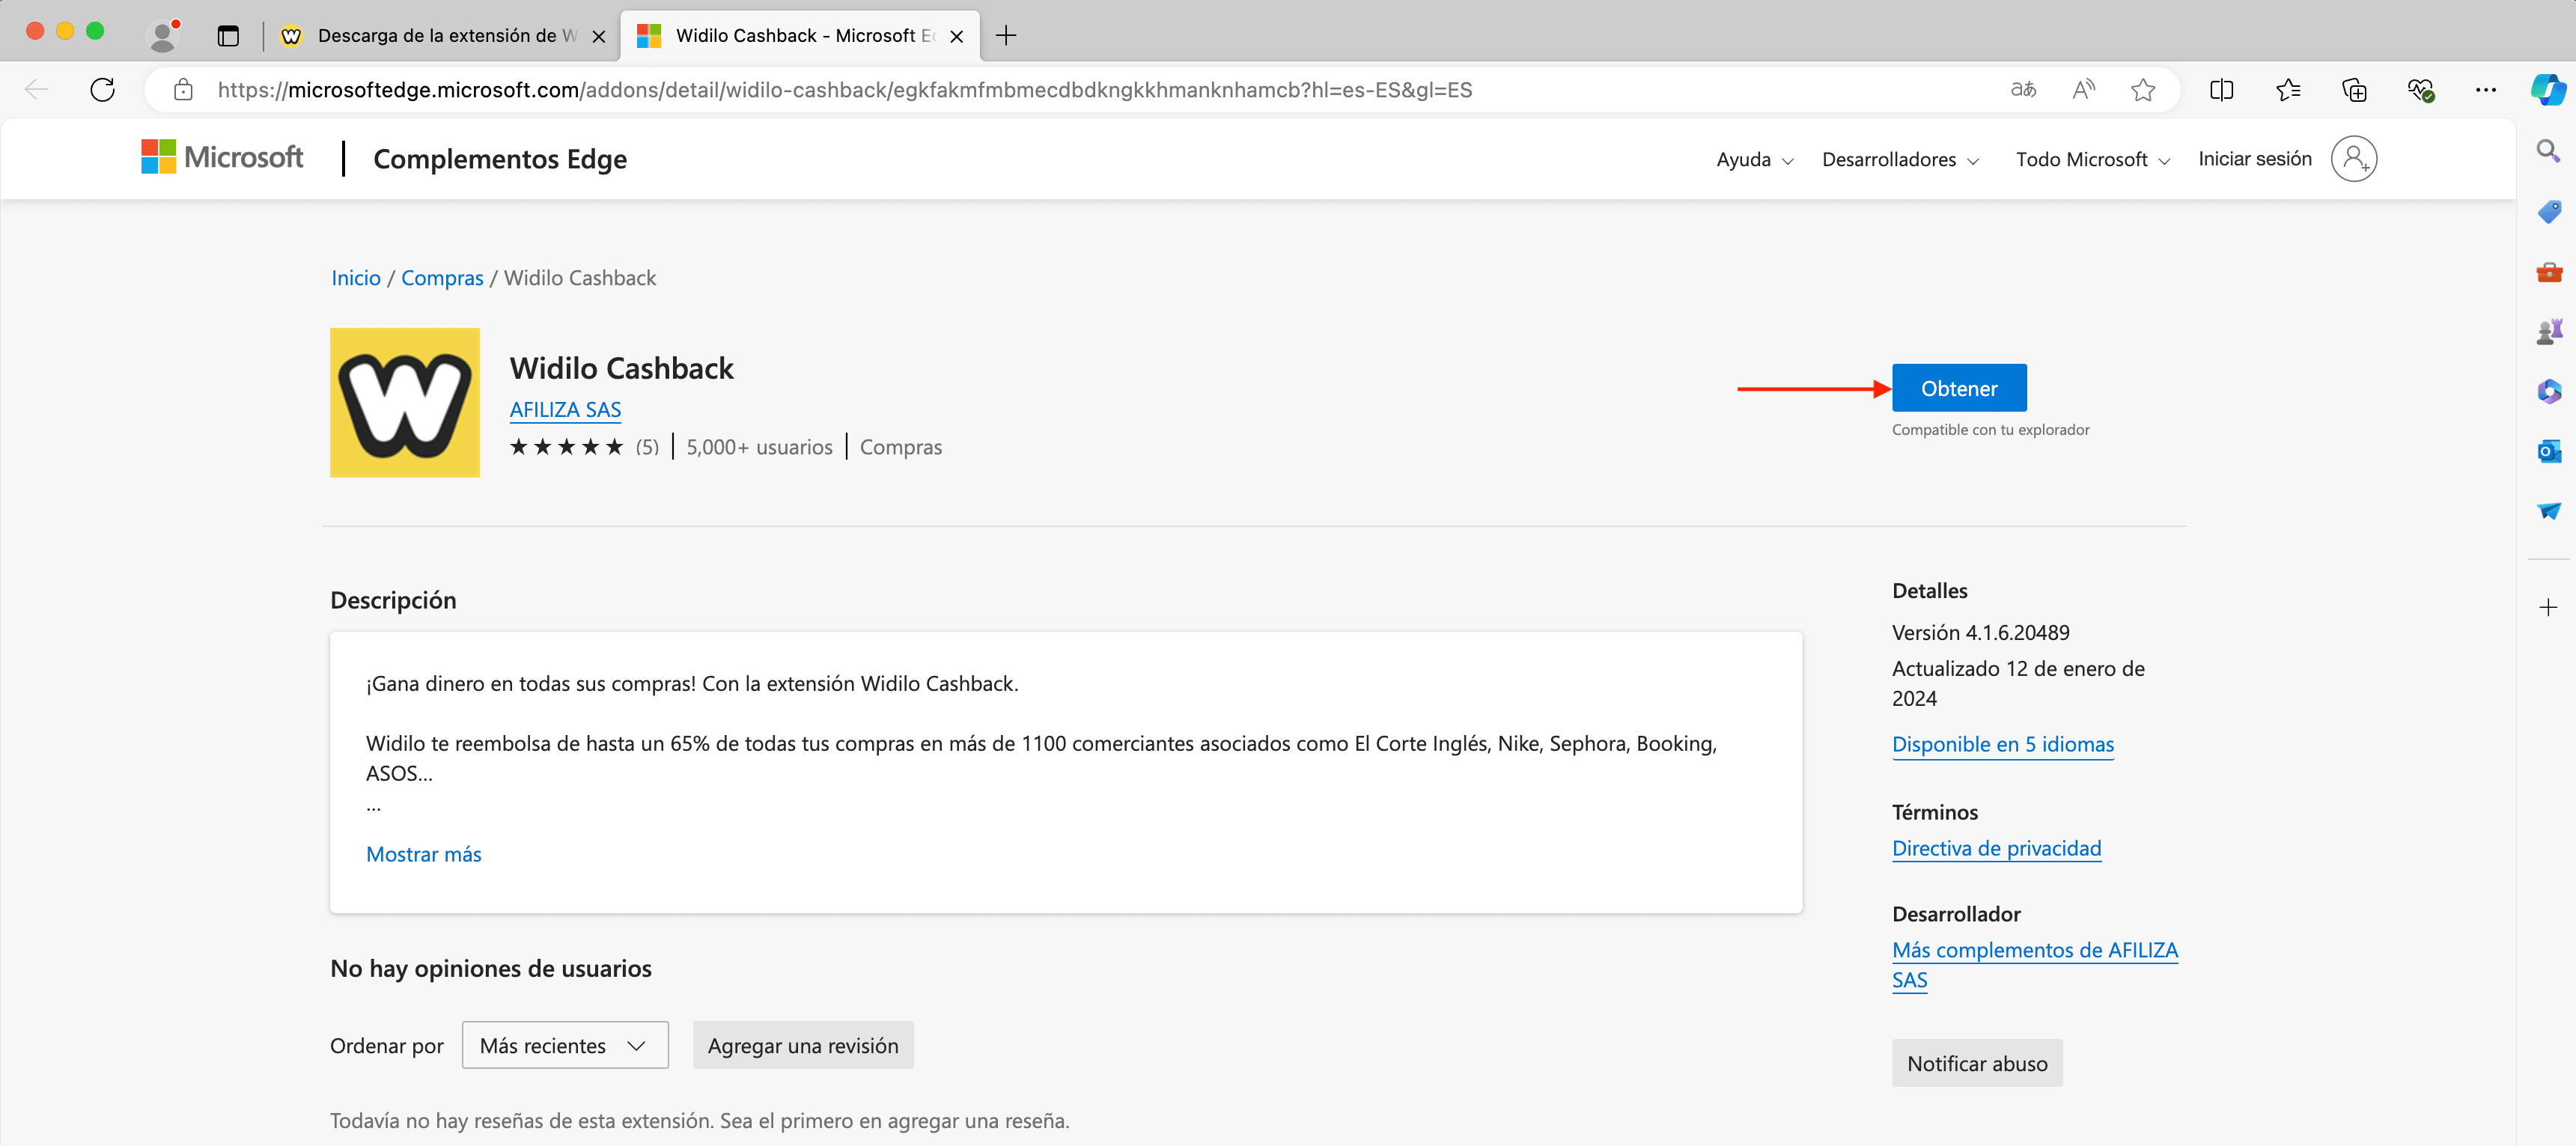Click the Agregar una revisión button
This screenshot has width=2576, height=1146.
802,1045
